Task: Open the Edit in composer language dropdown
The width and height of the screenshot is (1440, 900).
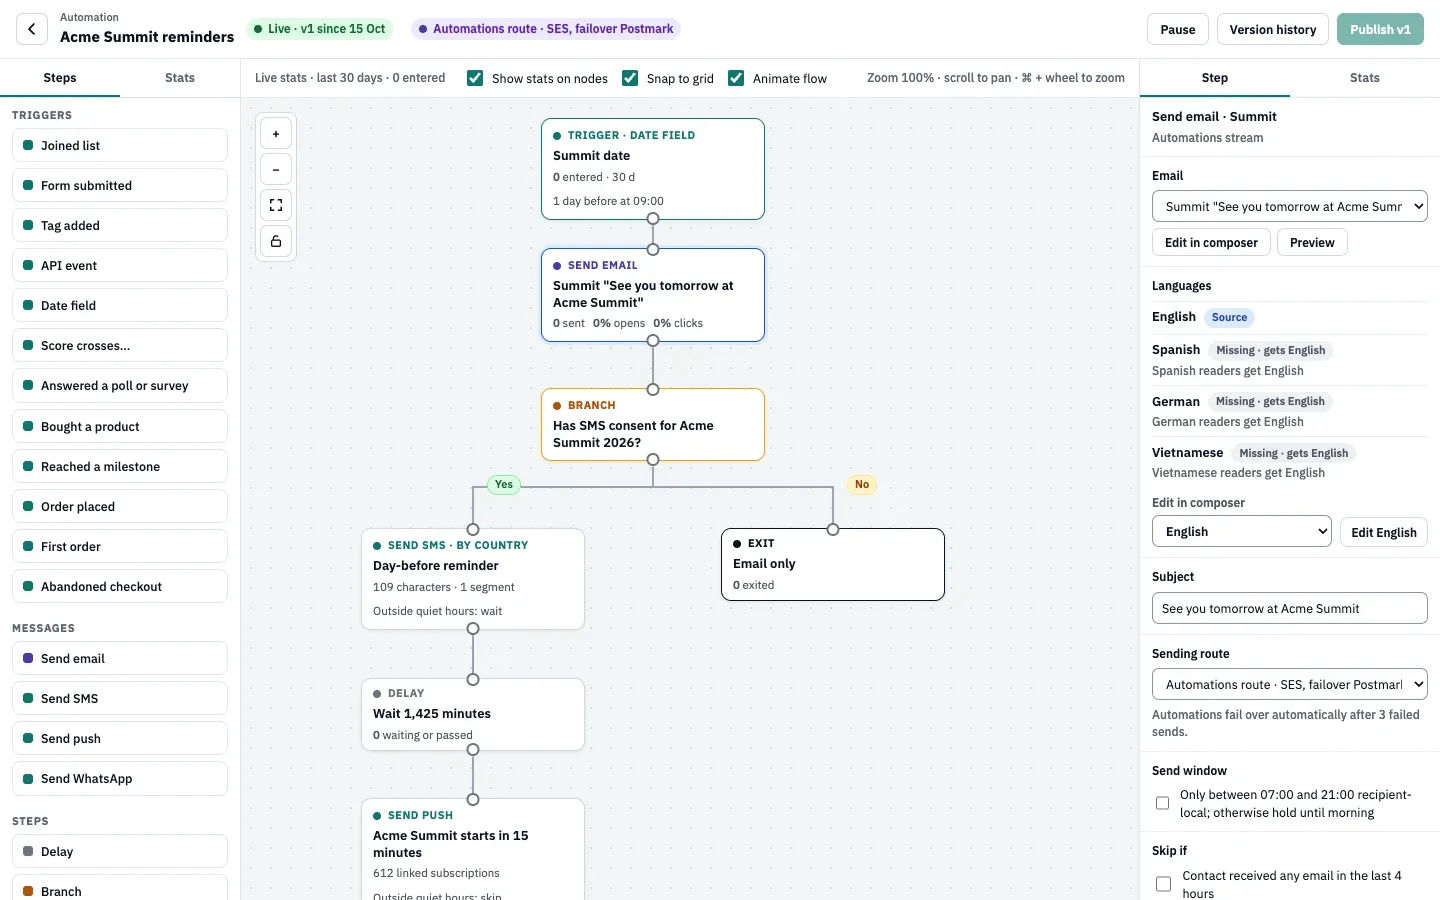Action: [x=1242, y=531]
